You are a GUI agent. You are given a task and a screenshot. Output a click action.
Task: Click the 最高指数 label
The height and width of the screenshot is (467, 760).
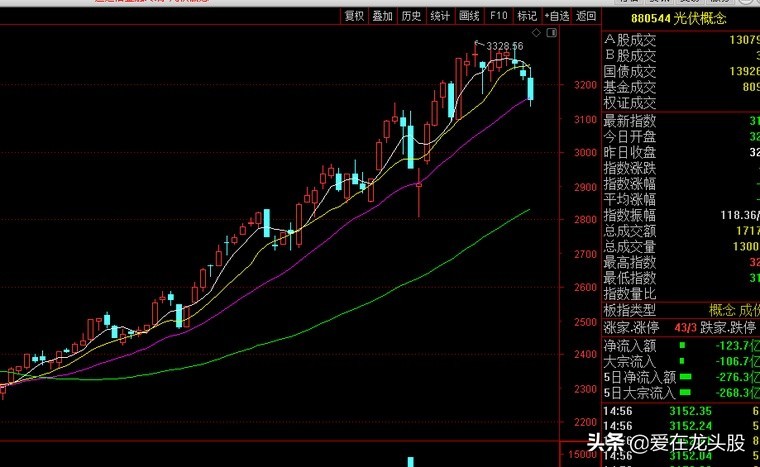pos(629,262)
